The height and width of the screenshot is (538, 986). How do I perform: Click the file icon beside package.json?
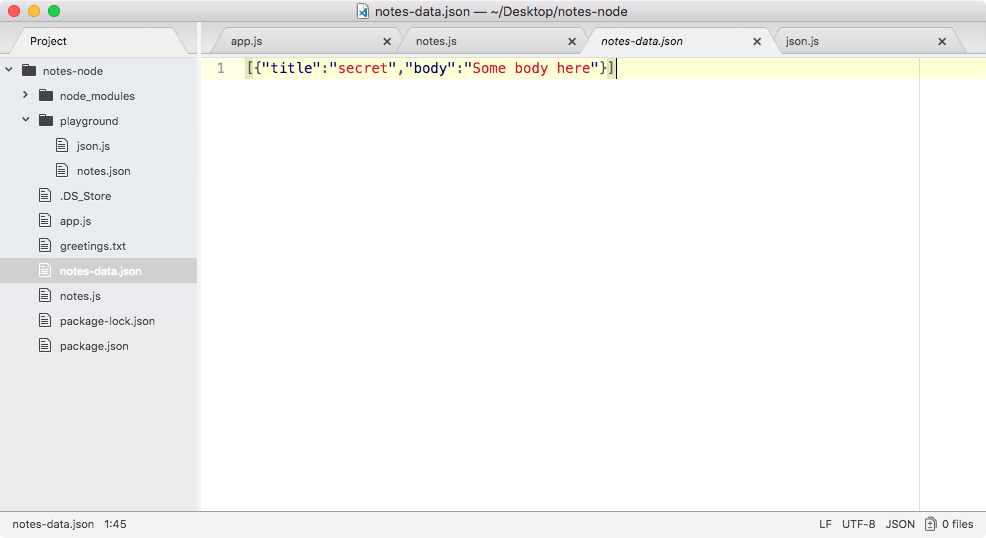(x=45, y=345)
